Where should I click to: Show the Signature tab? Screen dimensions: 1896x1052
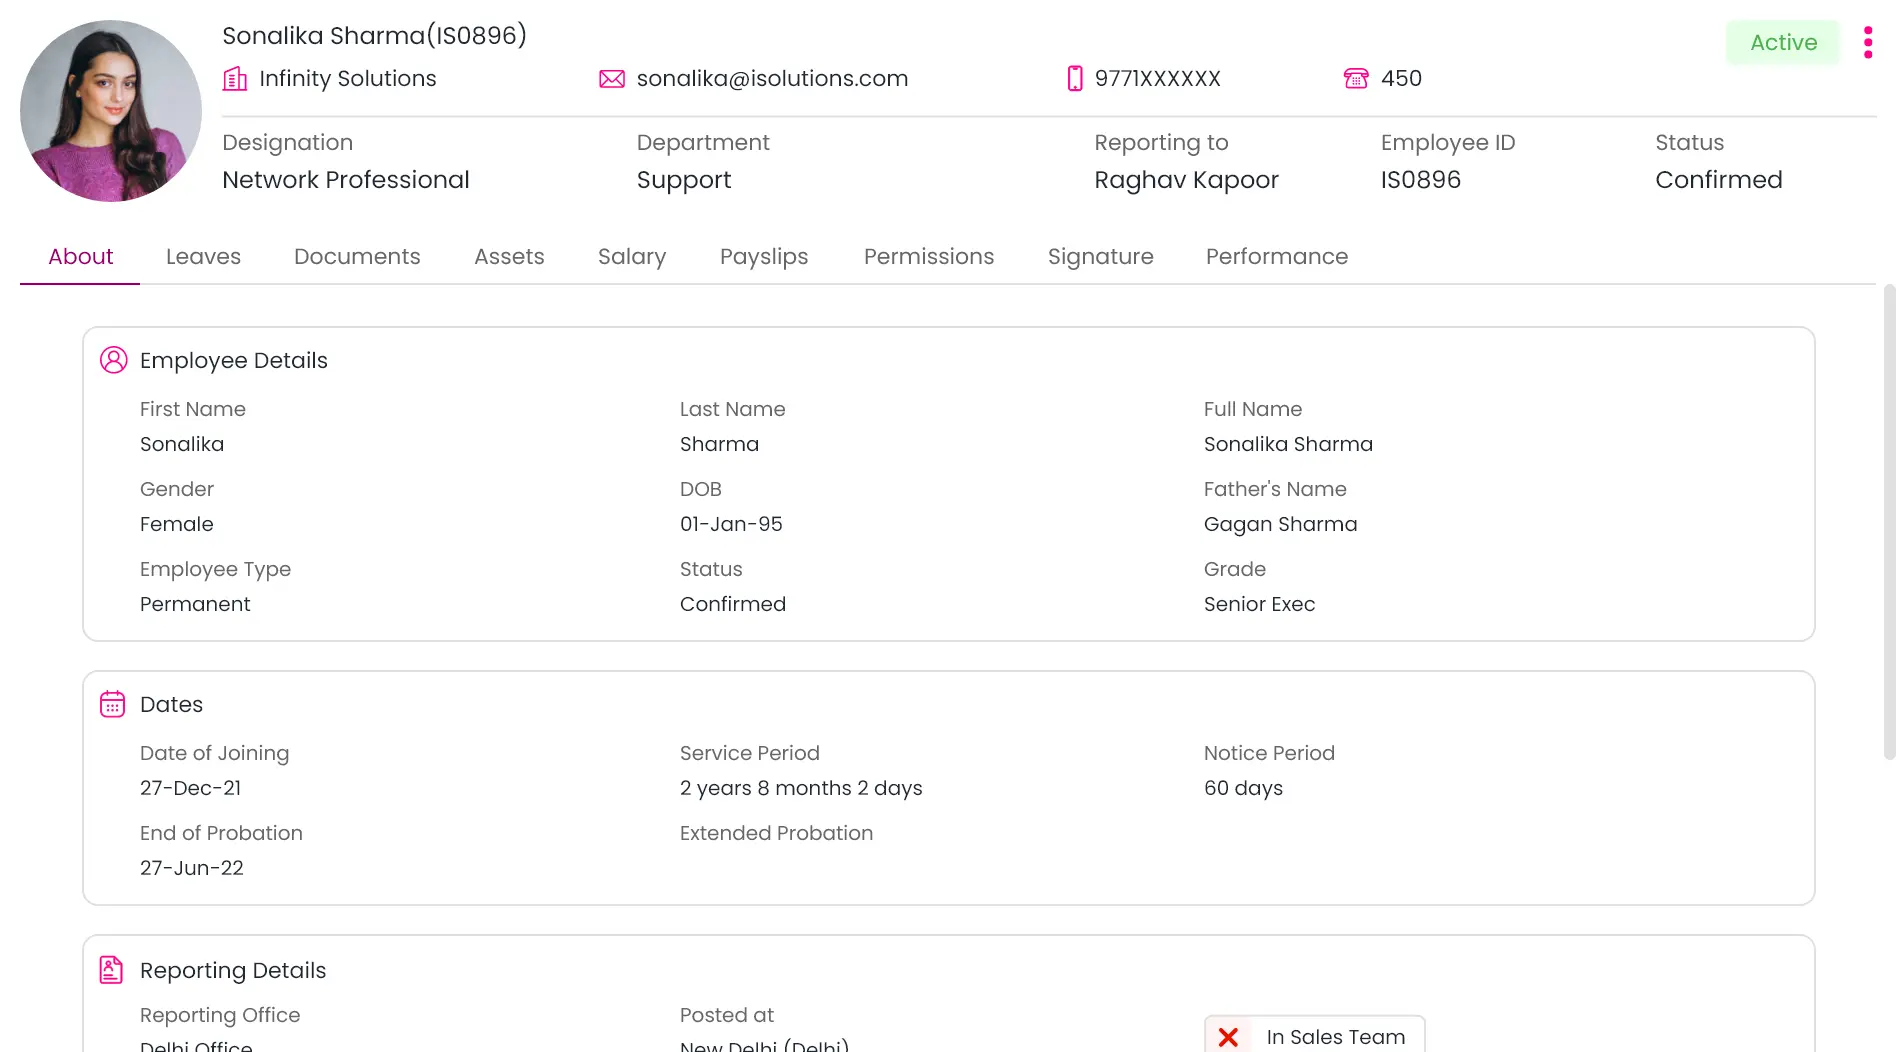coord(1100,257)
